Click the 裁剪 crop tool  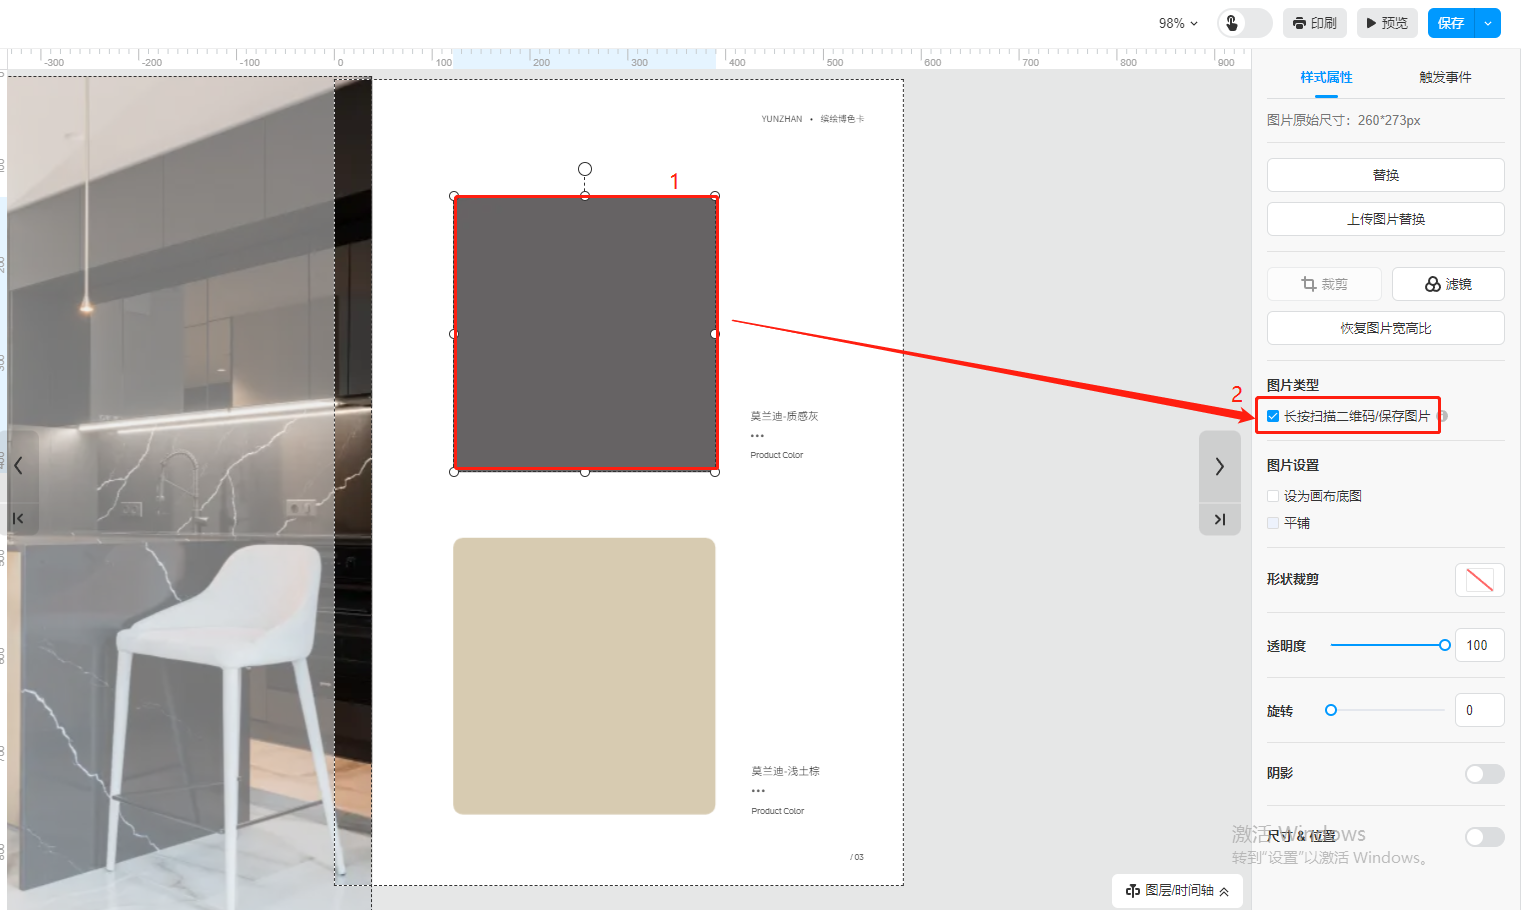pyautogui.click(x=1324, y=284)
